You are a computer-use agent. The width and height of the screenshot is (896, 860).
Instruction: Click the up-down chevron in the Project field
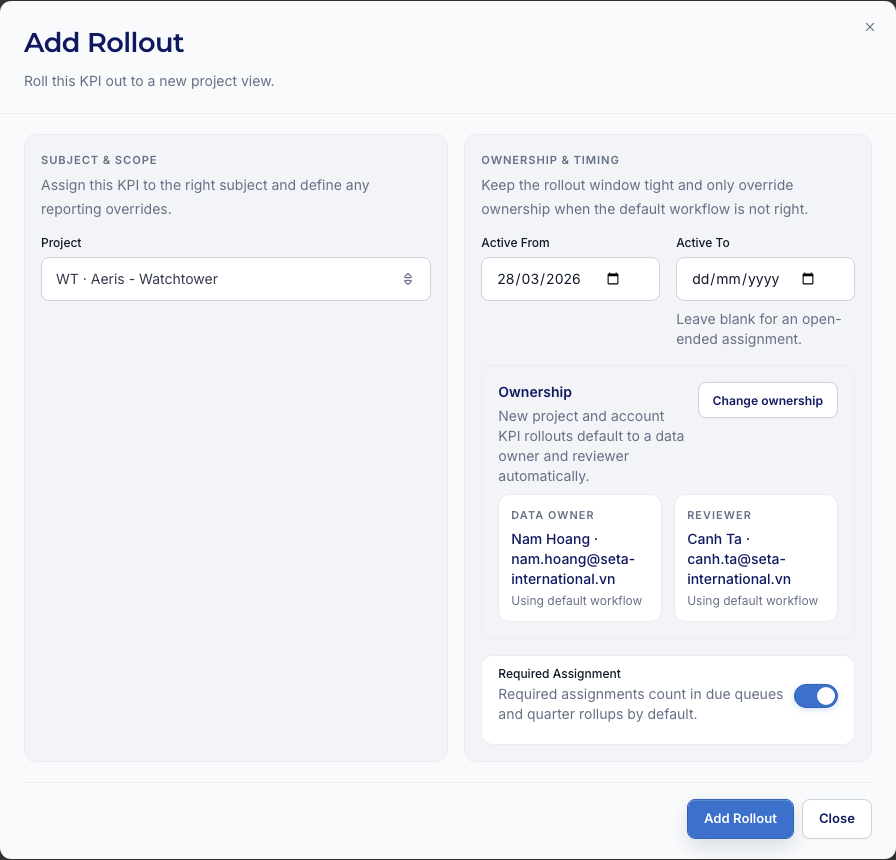point(408,279)
